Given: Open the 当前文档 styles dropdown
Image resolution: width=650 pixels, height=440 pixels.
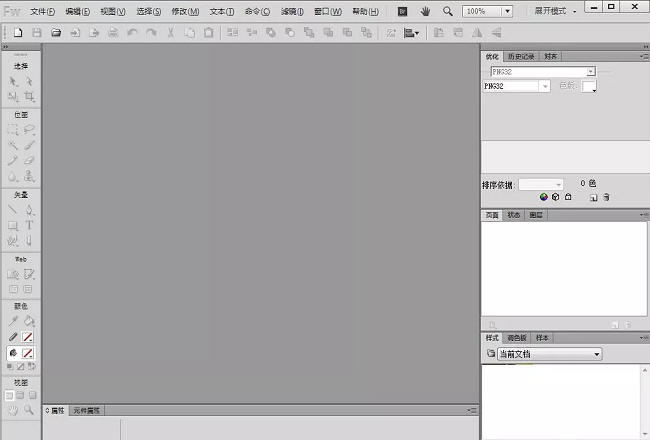Looking at the screenshot, I should [x=549, y=354].
